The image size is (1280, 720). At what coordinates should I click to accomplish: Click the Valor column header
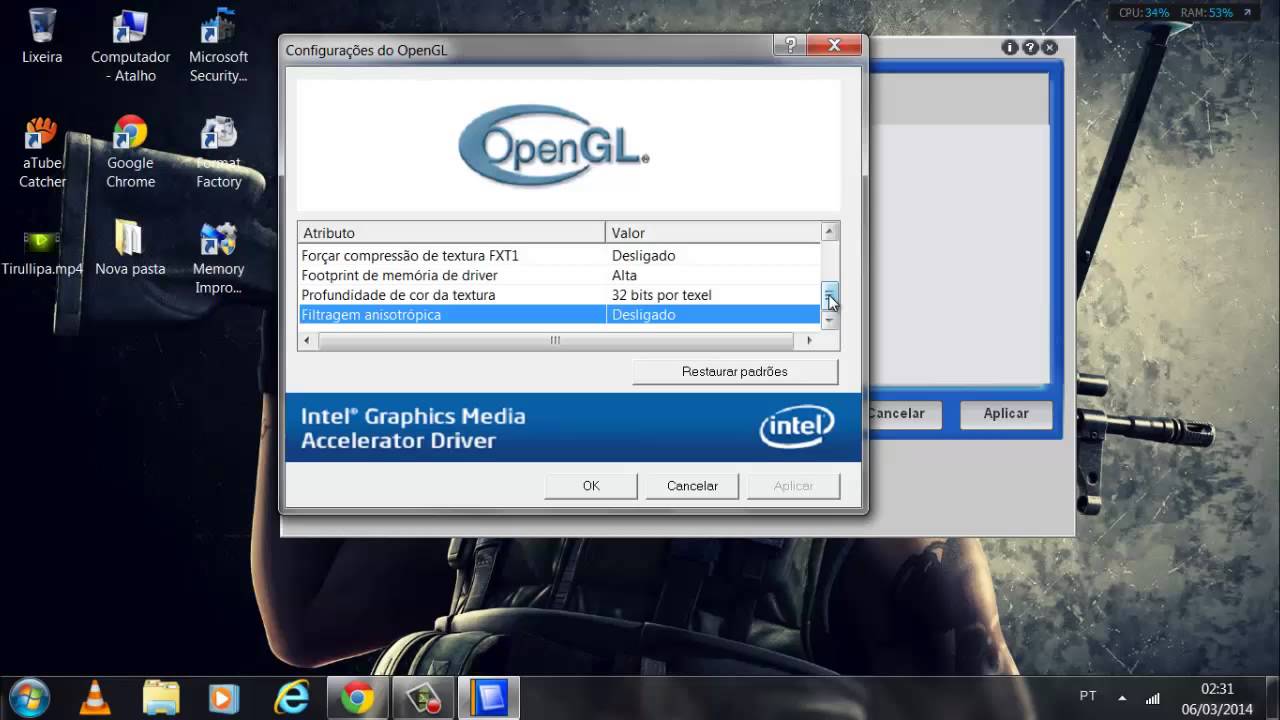click(713, 233)
